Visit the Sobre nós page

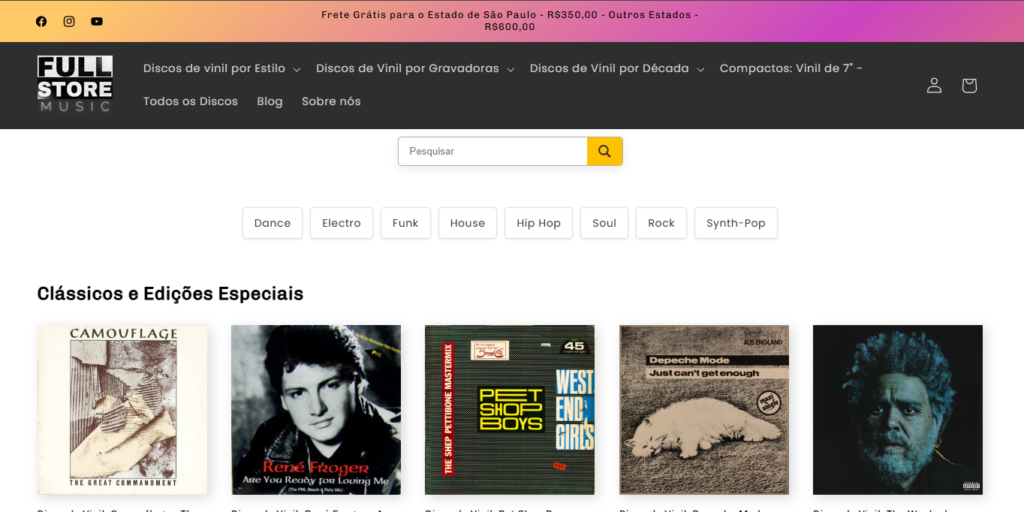tap(331, 101)
